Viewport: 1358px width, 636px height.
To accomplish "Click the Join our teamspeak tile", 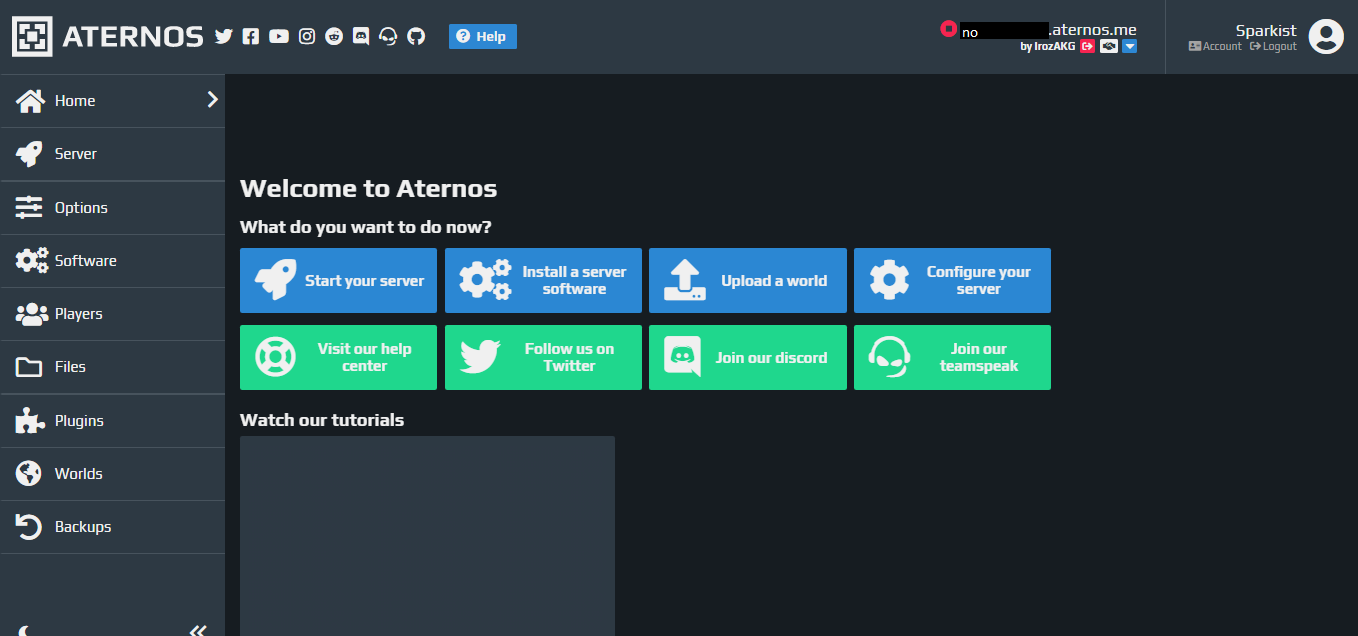I will [x=952, y=357].
